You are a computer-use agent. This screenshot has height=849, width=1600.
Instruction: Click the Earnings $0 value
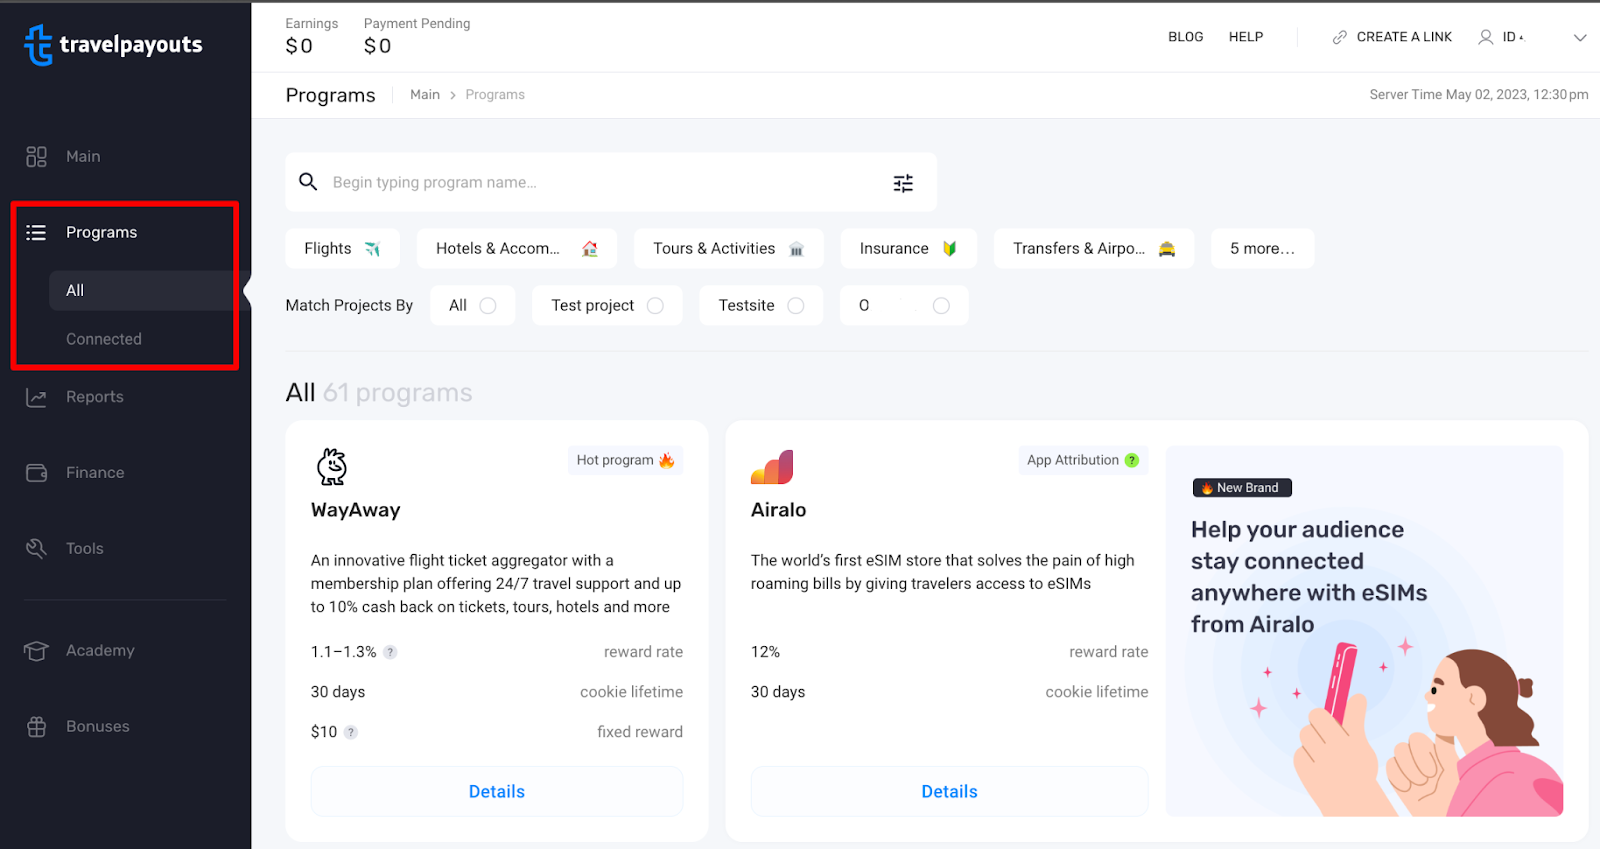click(x=299, y=46)
